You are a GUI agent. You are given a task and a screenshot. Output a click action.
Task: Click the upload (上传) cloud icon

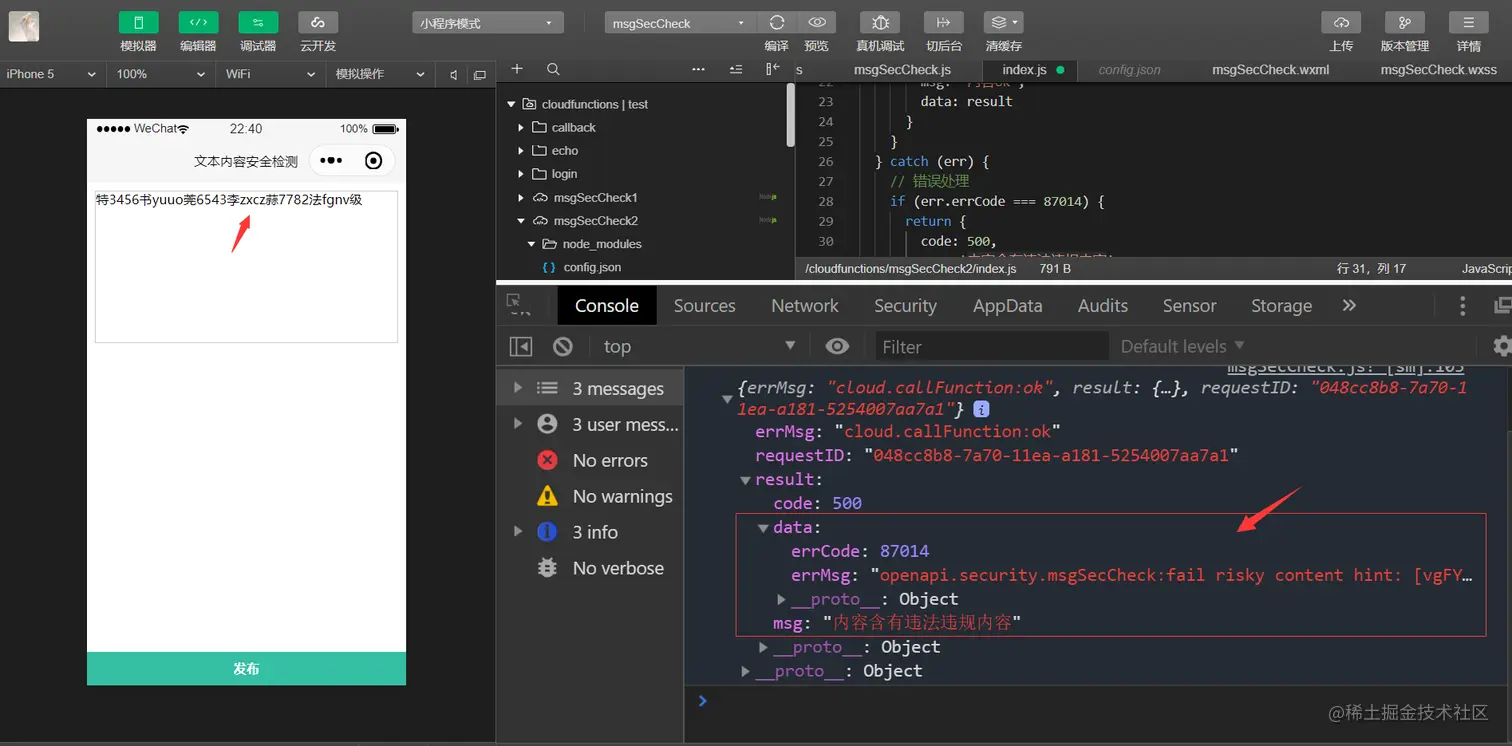point(1341,23)
